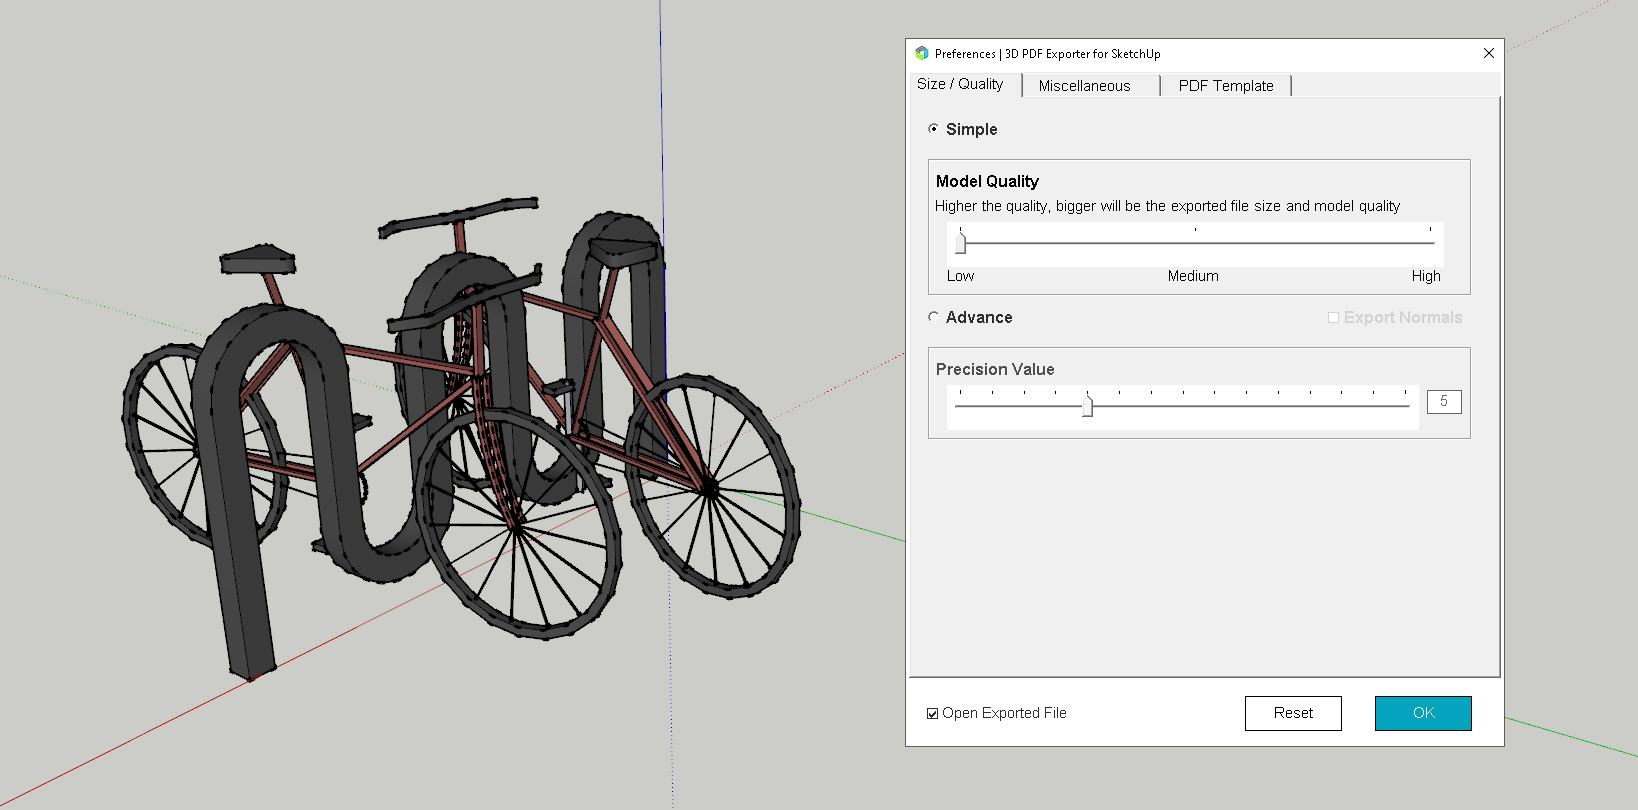1638x810 pixels.
Task: Click the Model Quality slider handle
Action: point(961,243)
